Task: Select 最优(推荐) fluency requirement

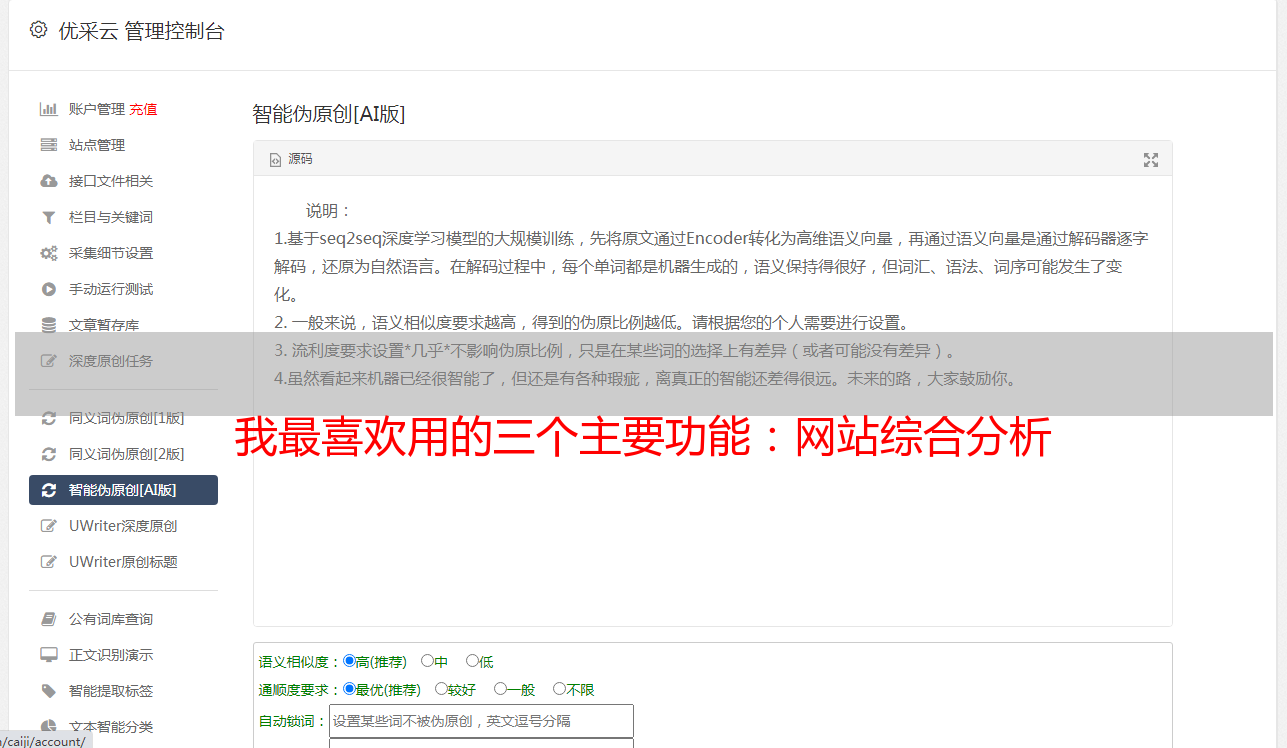Action: click(x=349, y=689)
